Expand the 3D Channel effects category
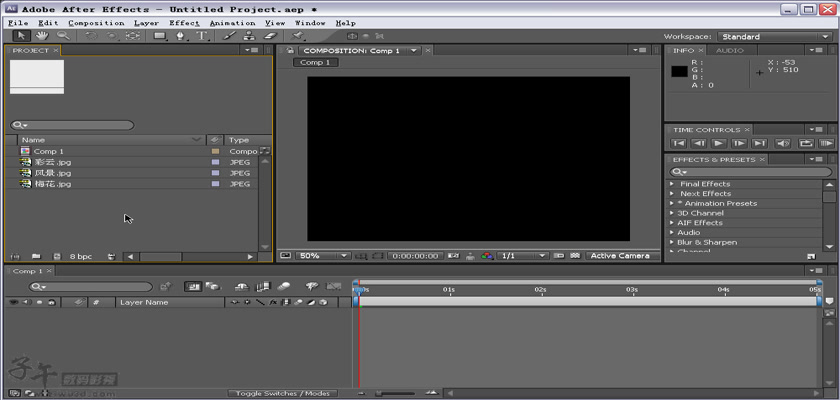The width and height of the screenshot is (840, 400). [672, 213]
